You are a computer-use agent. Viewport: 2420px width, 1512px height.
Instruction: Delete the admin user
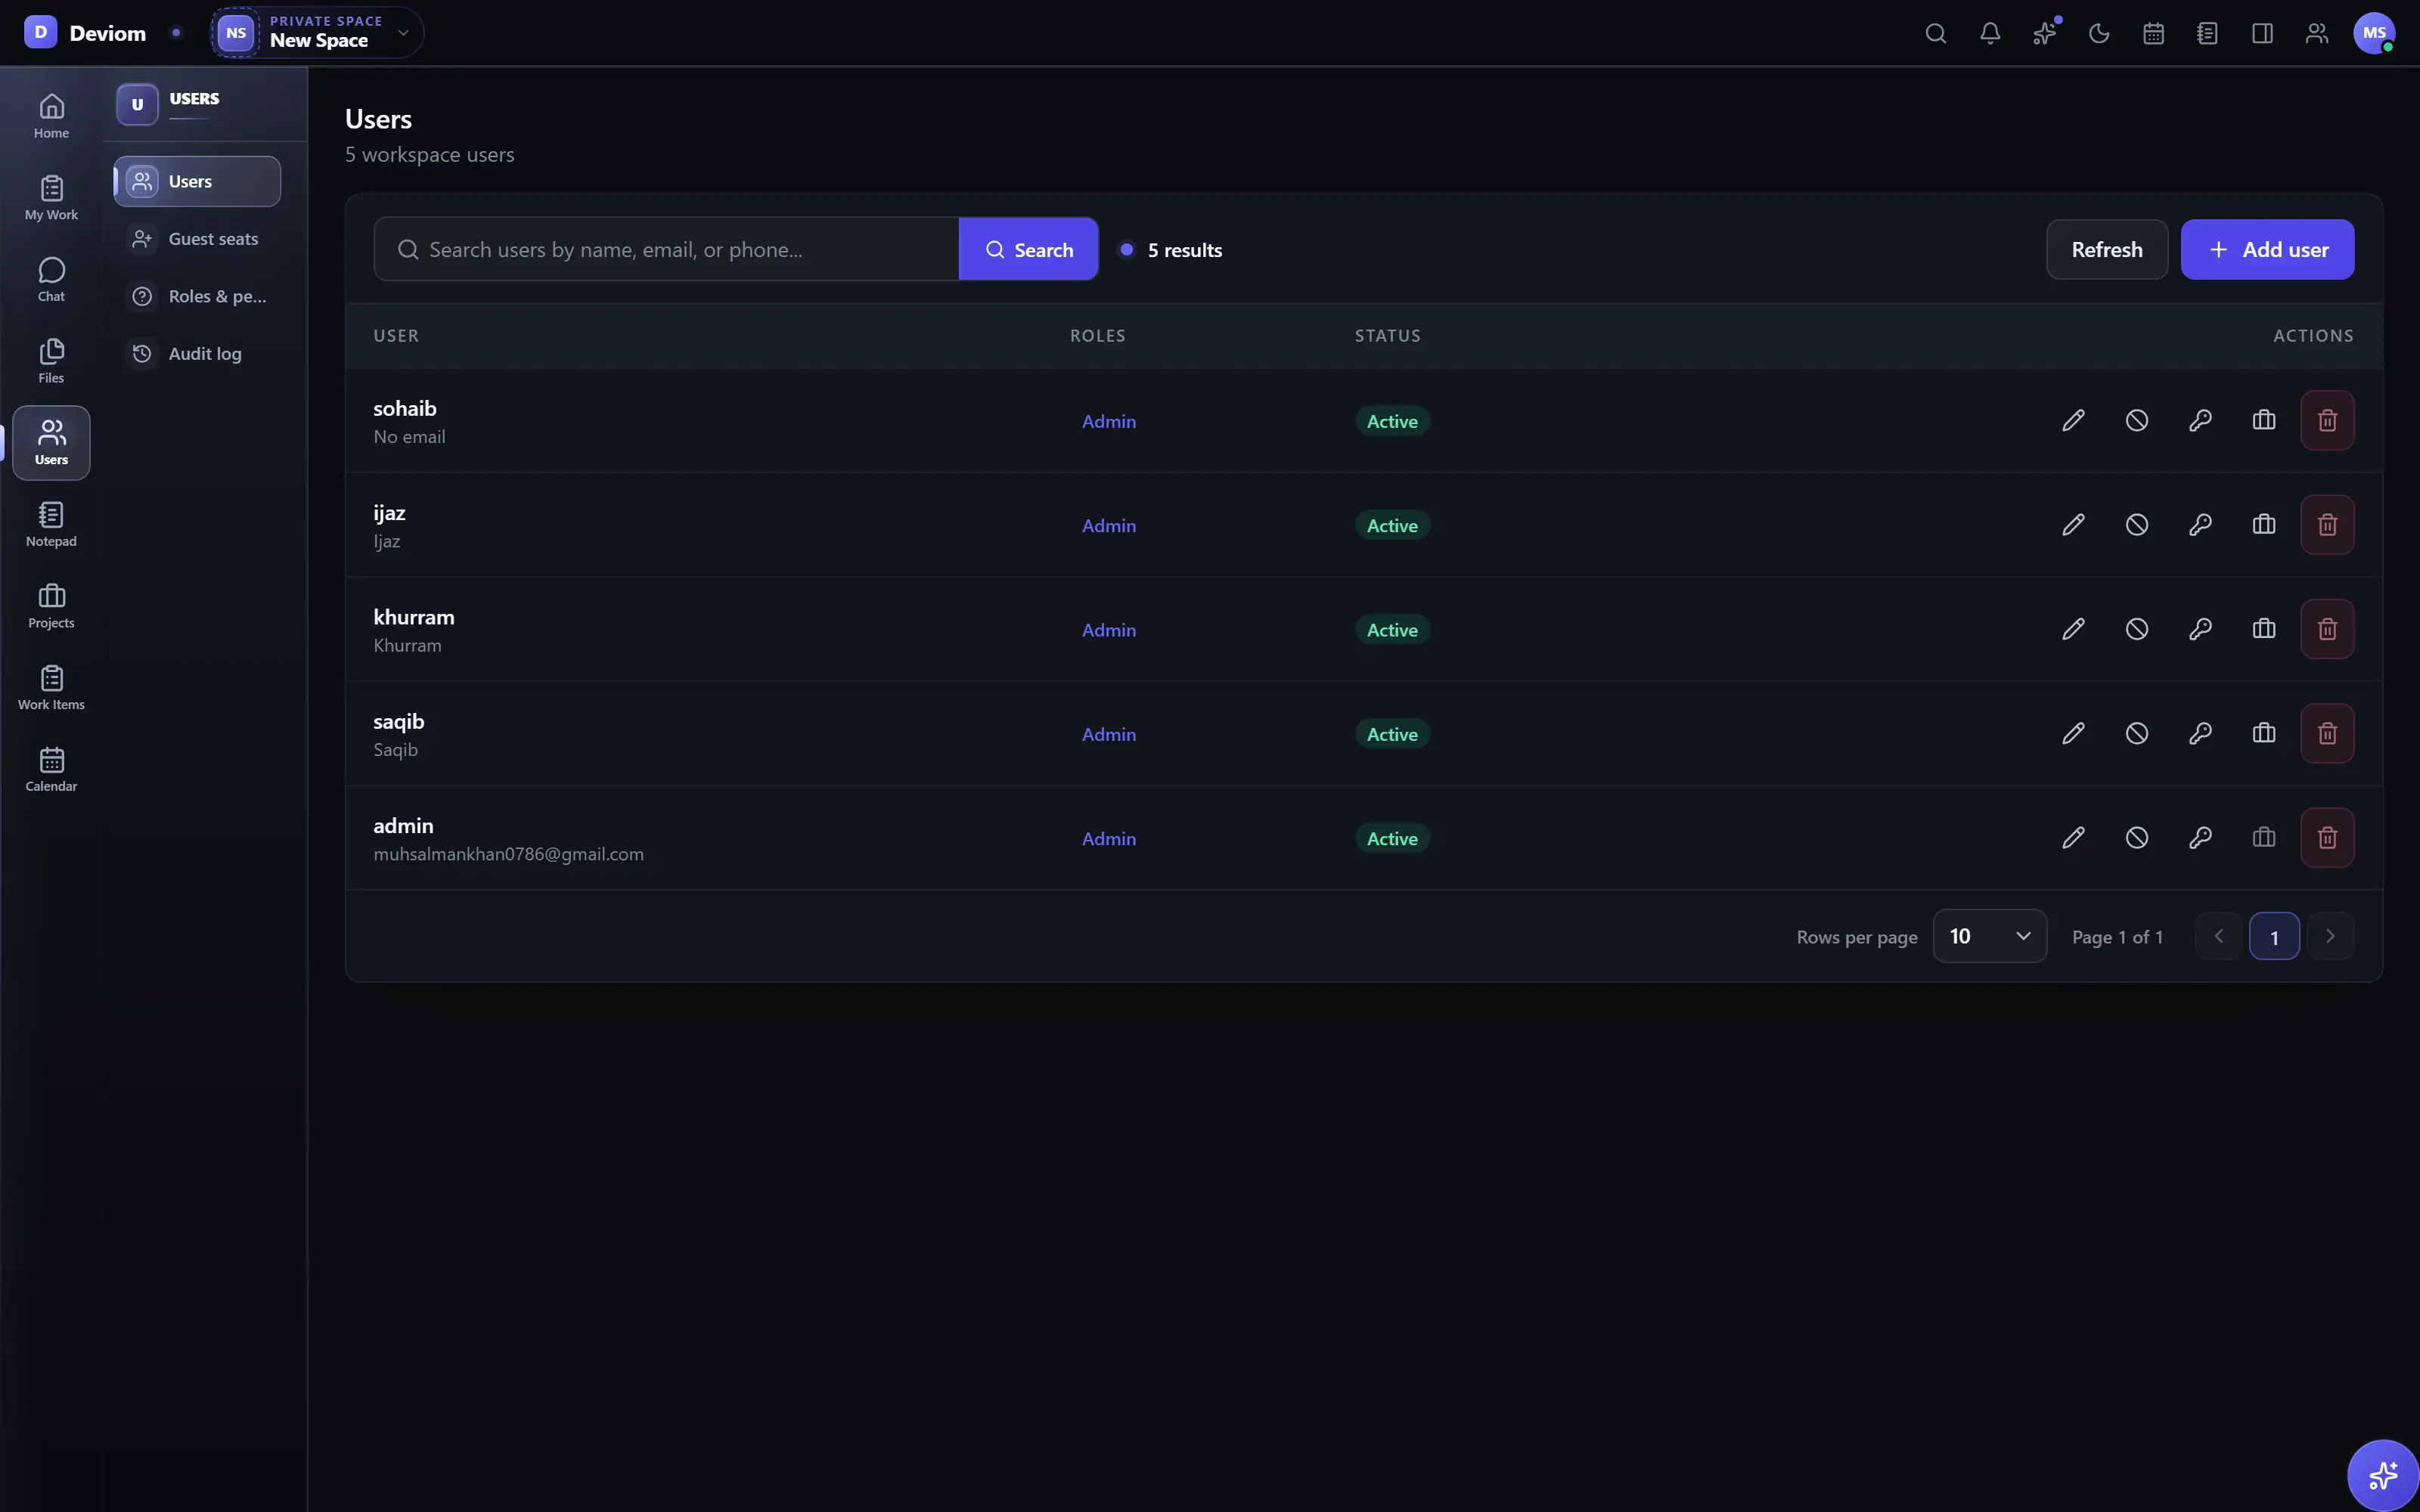click(x=2327, y=838)
